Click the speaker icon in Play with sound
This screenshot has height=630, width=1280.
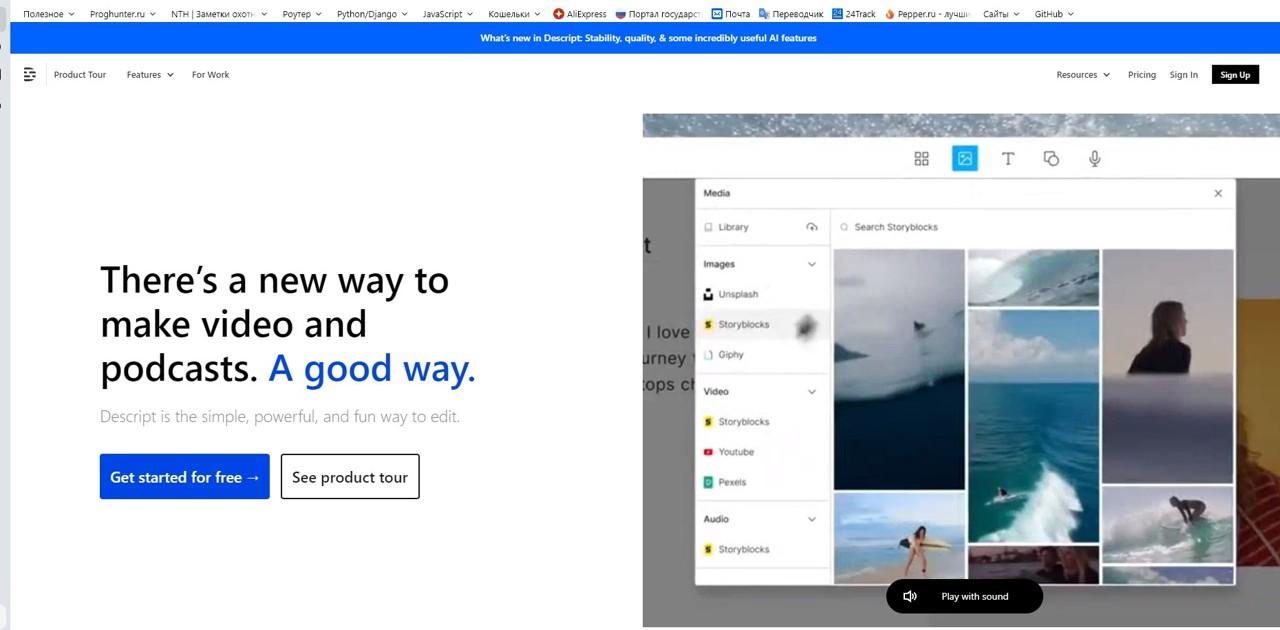coord(910,597)
